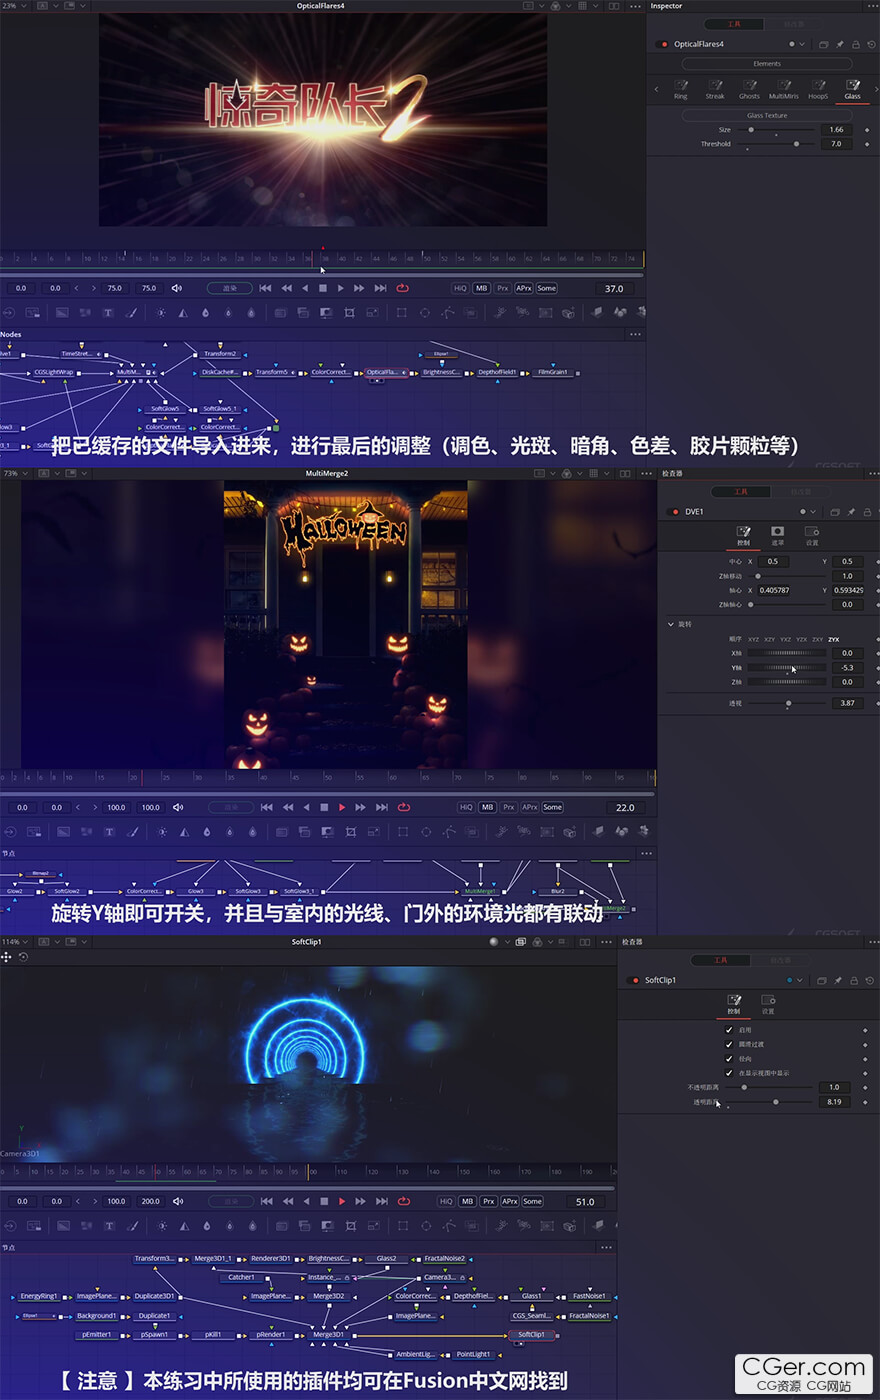The image size is (880, 1400).
Task: Click APrx button in SoftClip1 transport bar
Action: pyautogui.click(x=510, y=1201)
